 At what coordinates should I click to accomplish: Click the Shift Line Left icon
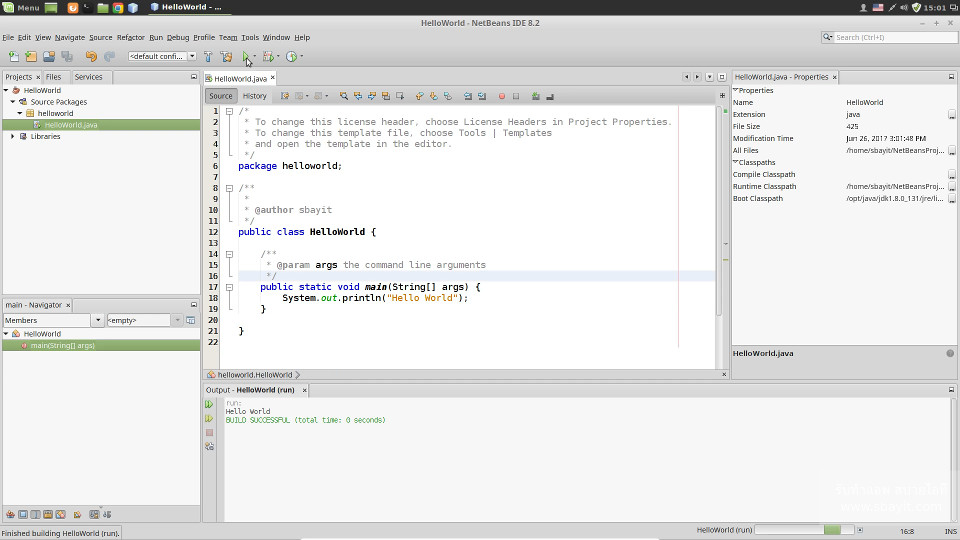click(x=468, y=96)
